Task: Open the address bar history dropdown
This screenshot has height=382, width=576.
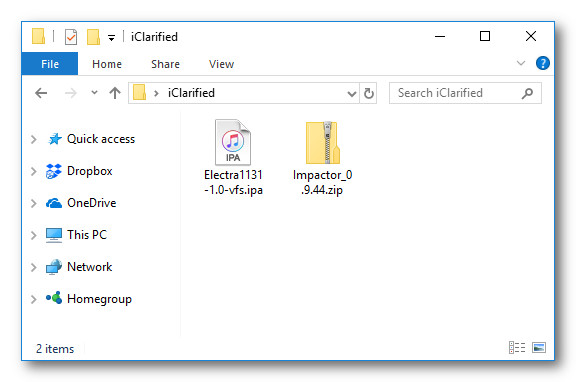Action: [x=352, y=94]
